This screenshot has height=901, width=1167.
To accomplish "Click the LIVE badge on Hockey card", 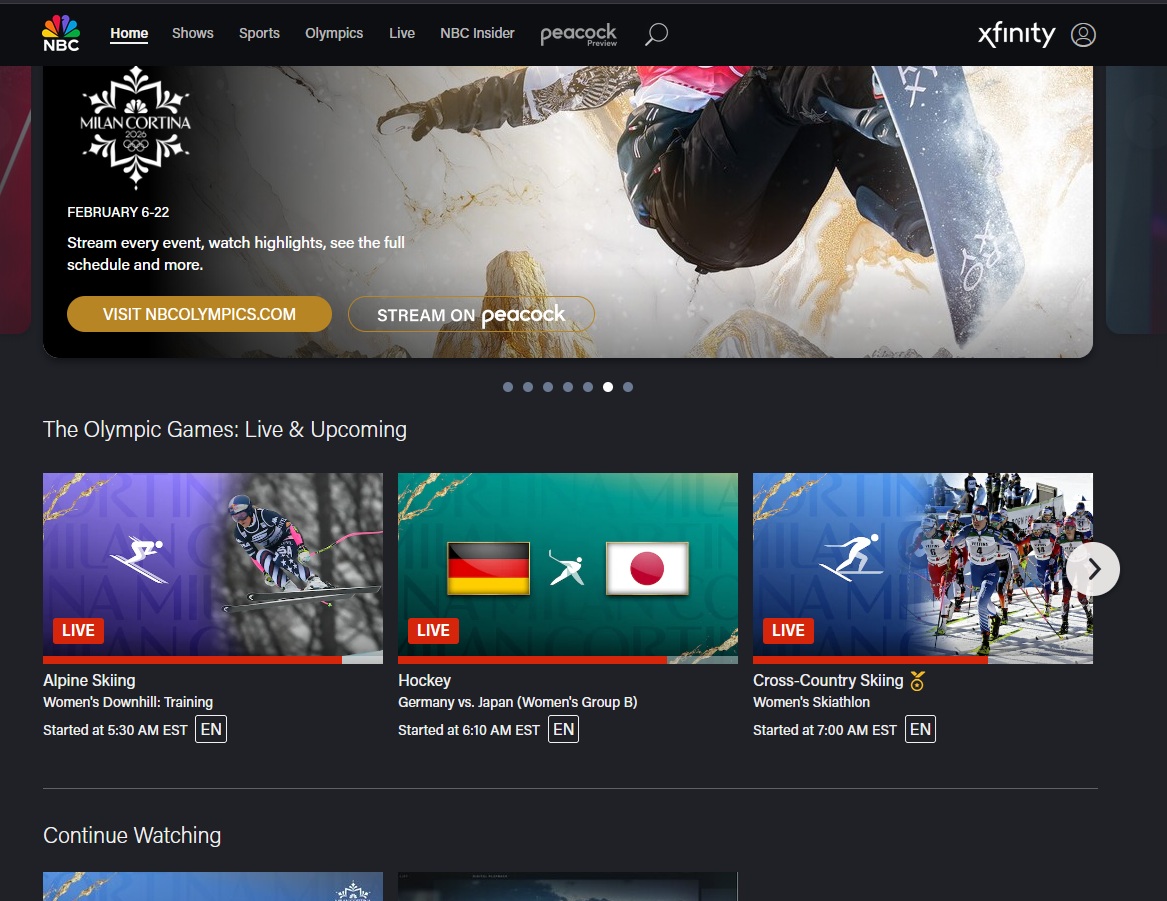I will (x=433, y=630).
